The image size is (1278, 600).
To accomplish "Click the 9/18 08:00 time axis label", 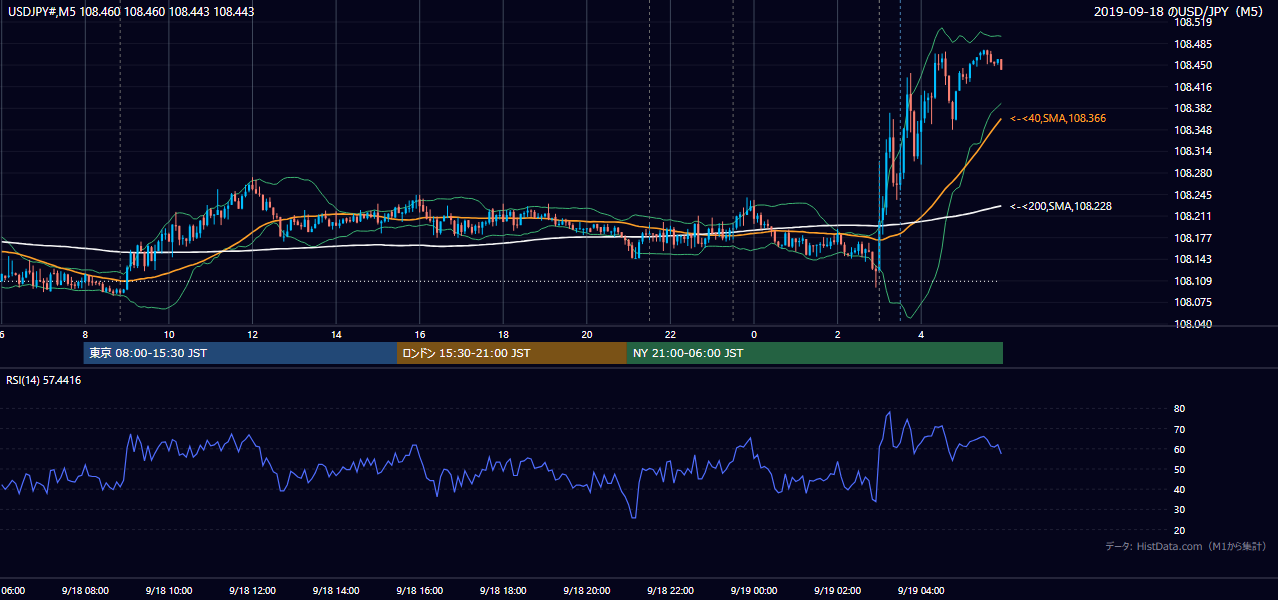I will click(x=85, y=591).
